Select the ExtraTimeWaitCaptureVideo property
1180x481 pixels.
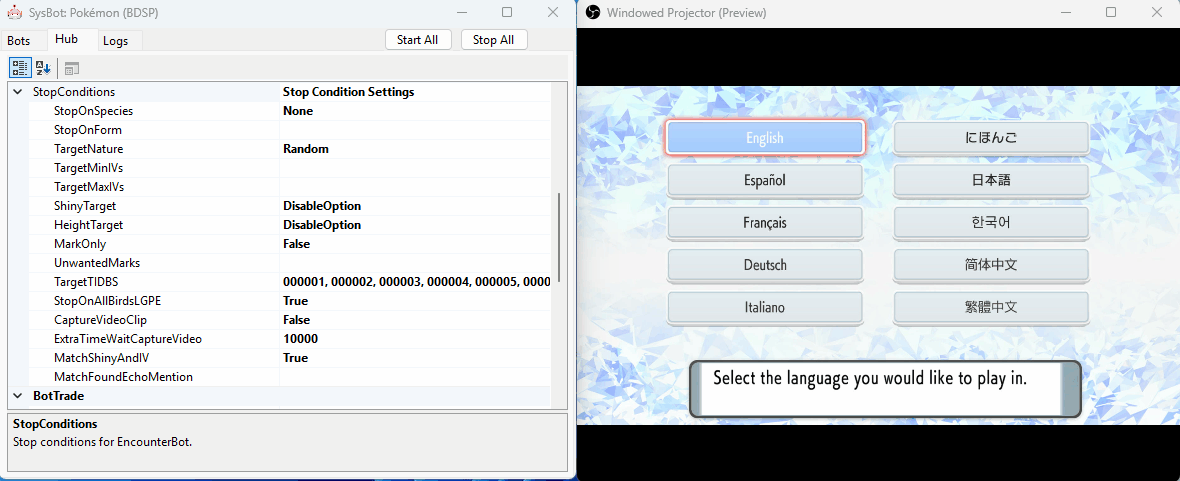point(290,339)
